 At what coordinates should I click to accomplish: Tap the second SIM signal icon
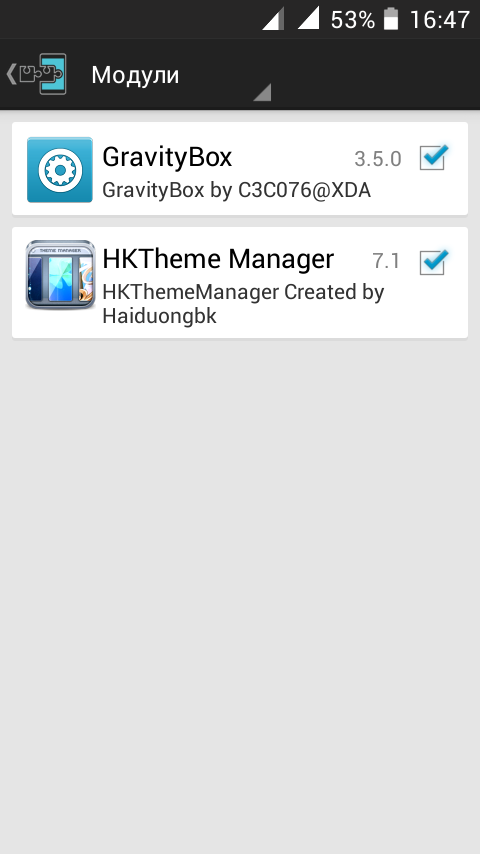[308, 20]
